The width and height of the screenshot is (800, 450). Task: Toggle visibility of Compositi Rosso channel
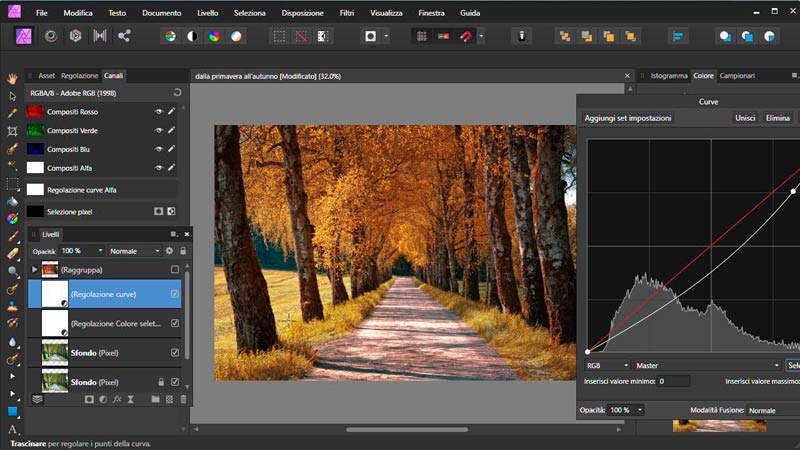point(159,112)
